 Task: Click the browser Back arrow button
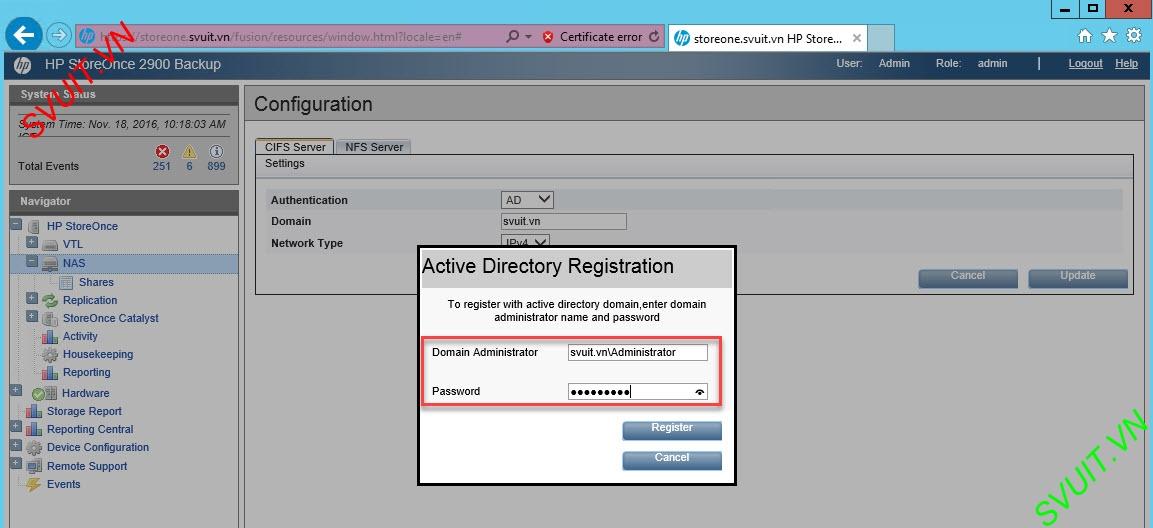pyautogui.click(x=24, y=35)
